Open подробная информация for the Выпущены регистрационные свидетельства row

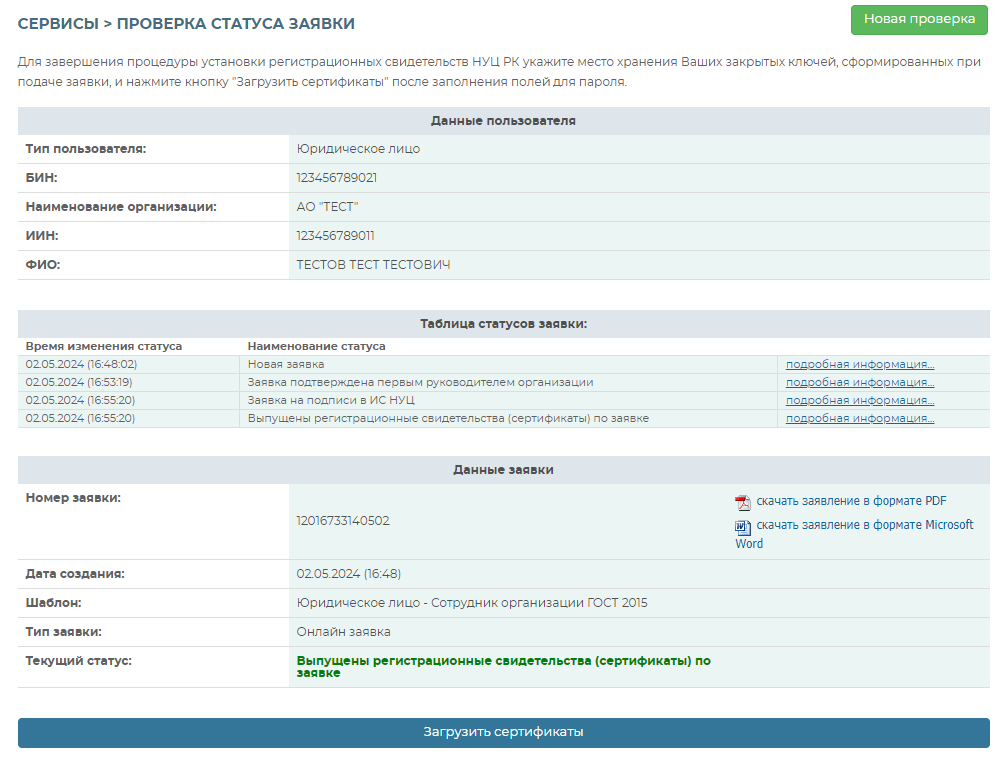[859, 418]
